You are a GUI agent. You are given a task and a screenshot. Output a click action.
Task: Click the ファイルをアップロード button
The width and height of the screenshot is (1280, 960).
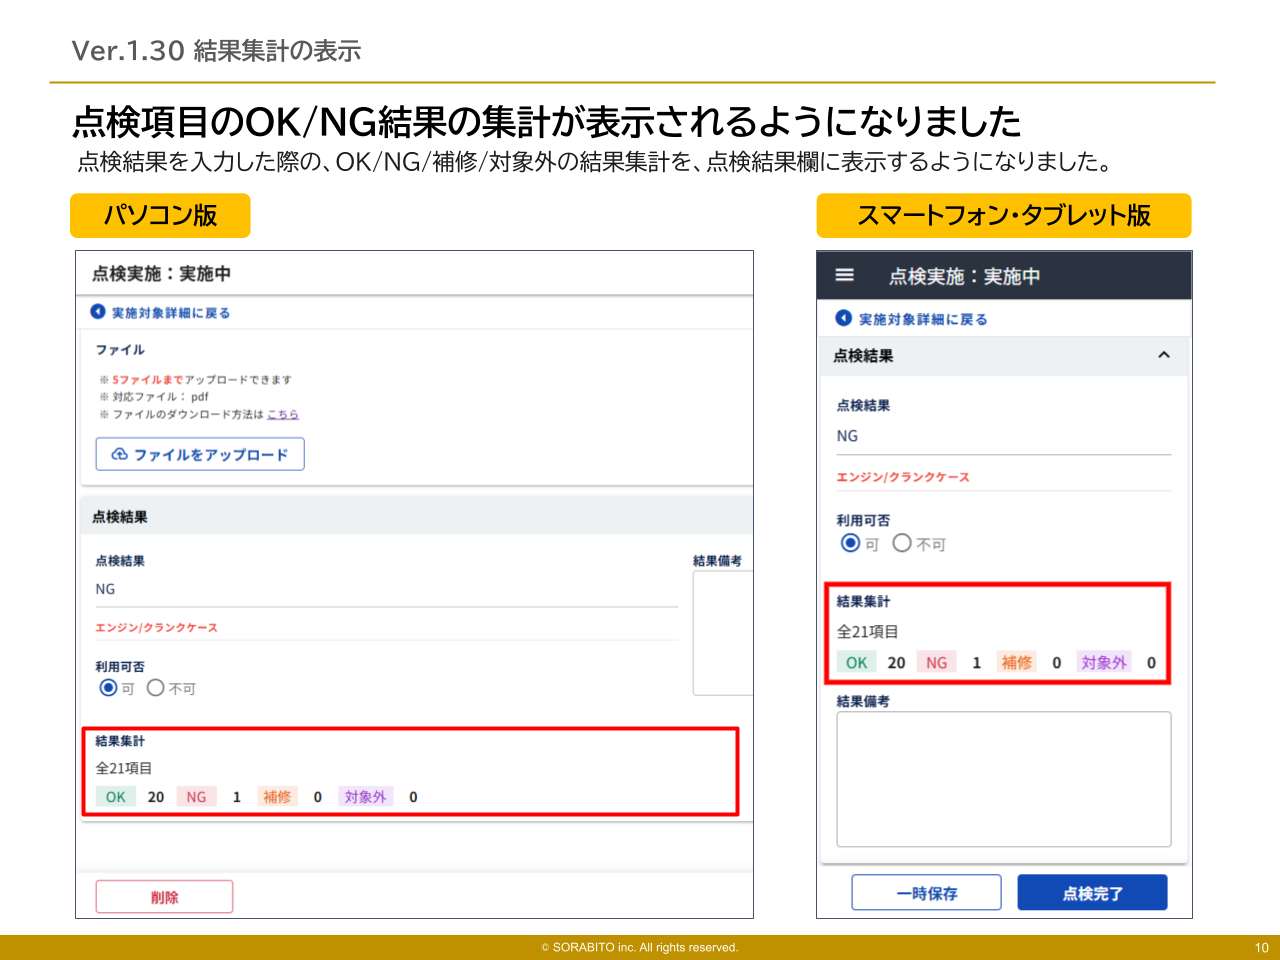199,454
